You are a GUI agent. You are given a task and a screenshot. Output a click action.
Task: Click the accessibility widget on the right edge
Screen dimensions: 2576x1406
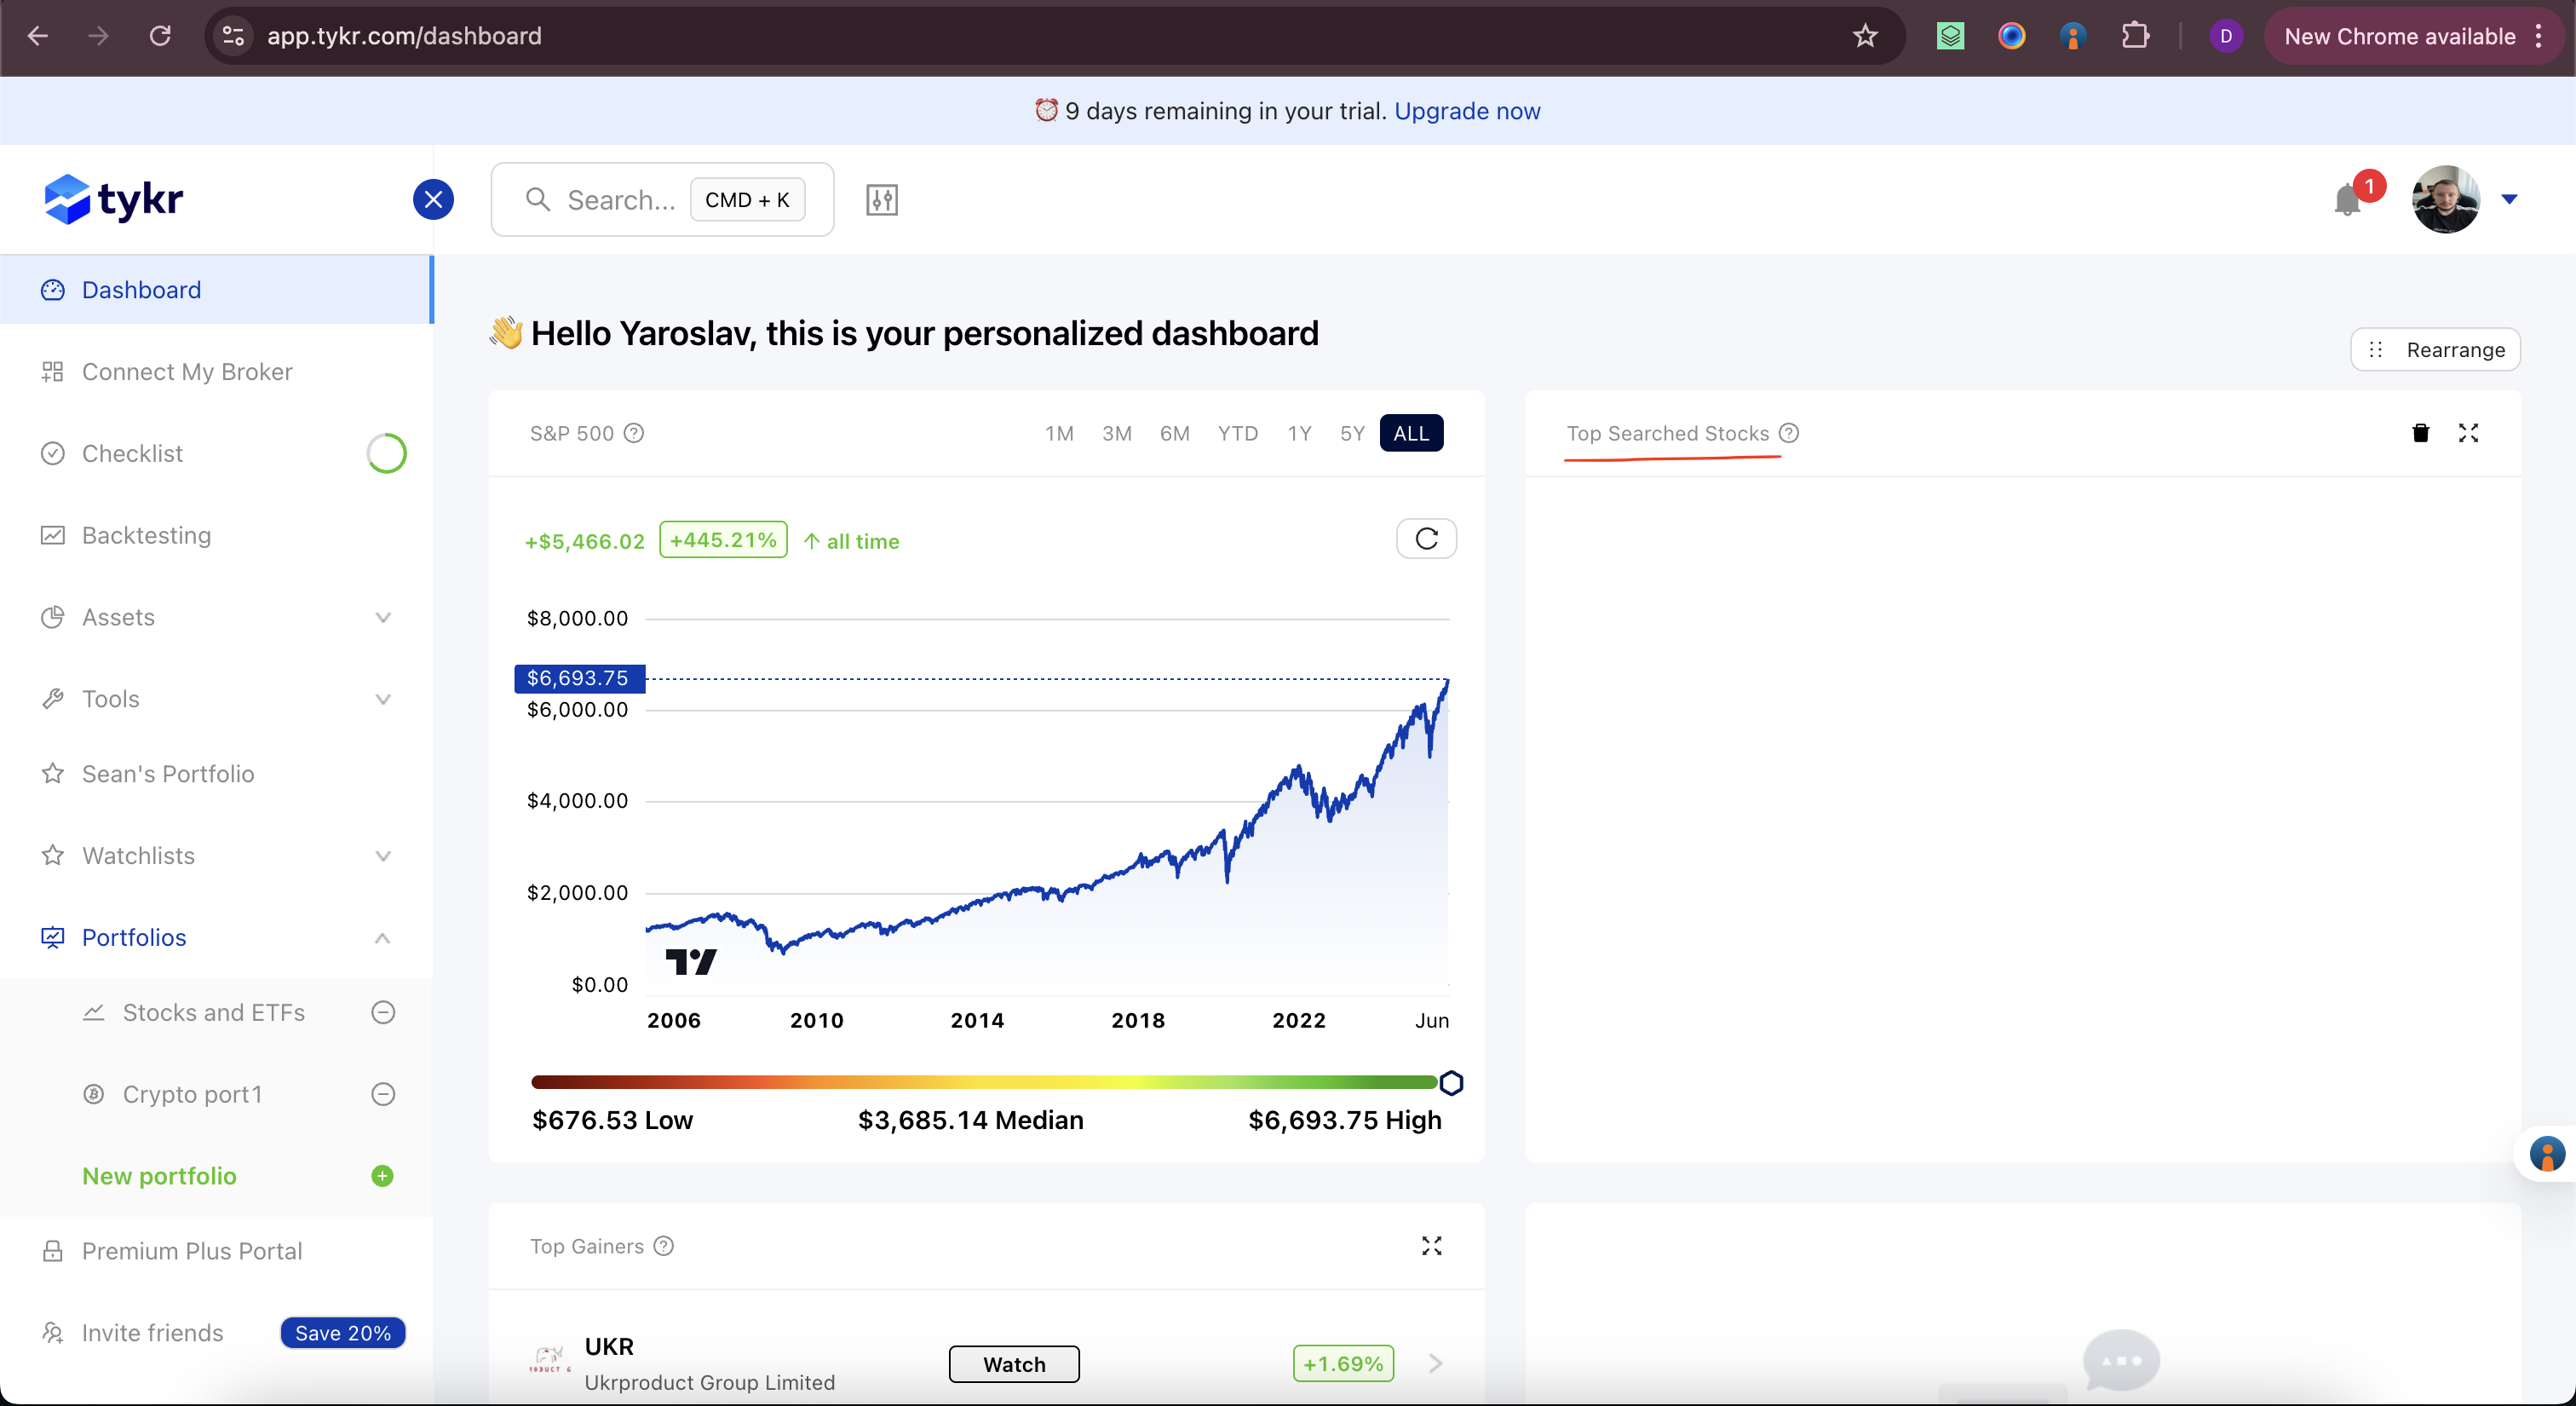2546,1154
